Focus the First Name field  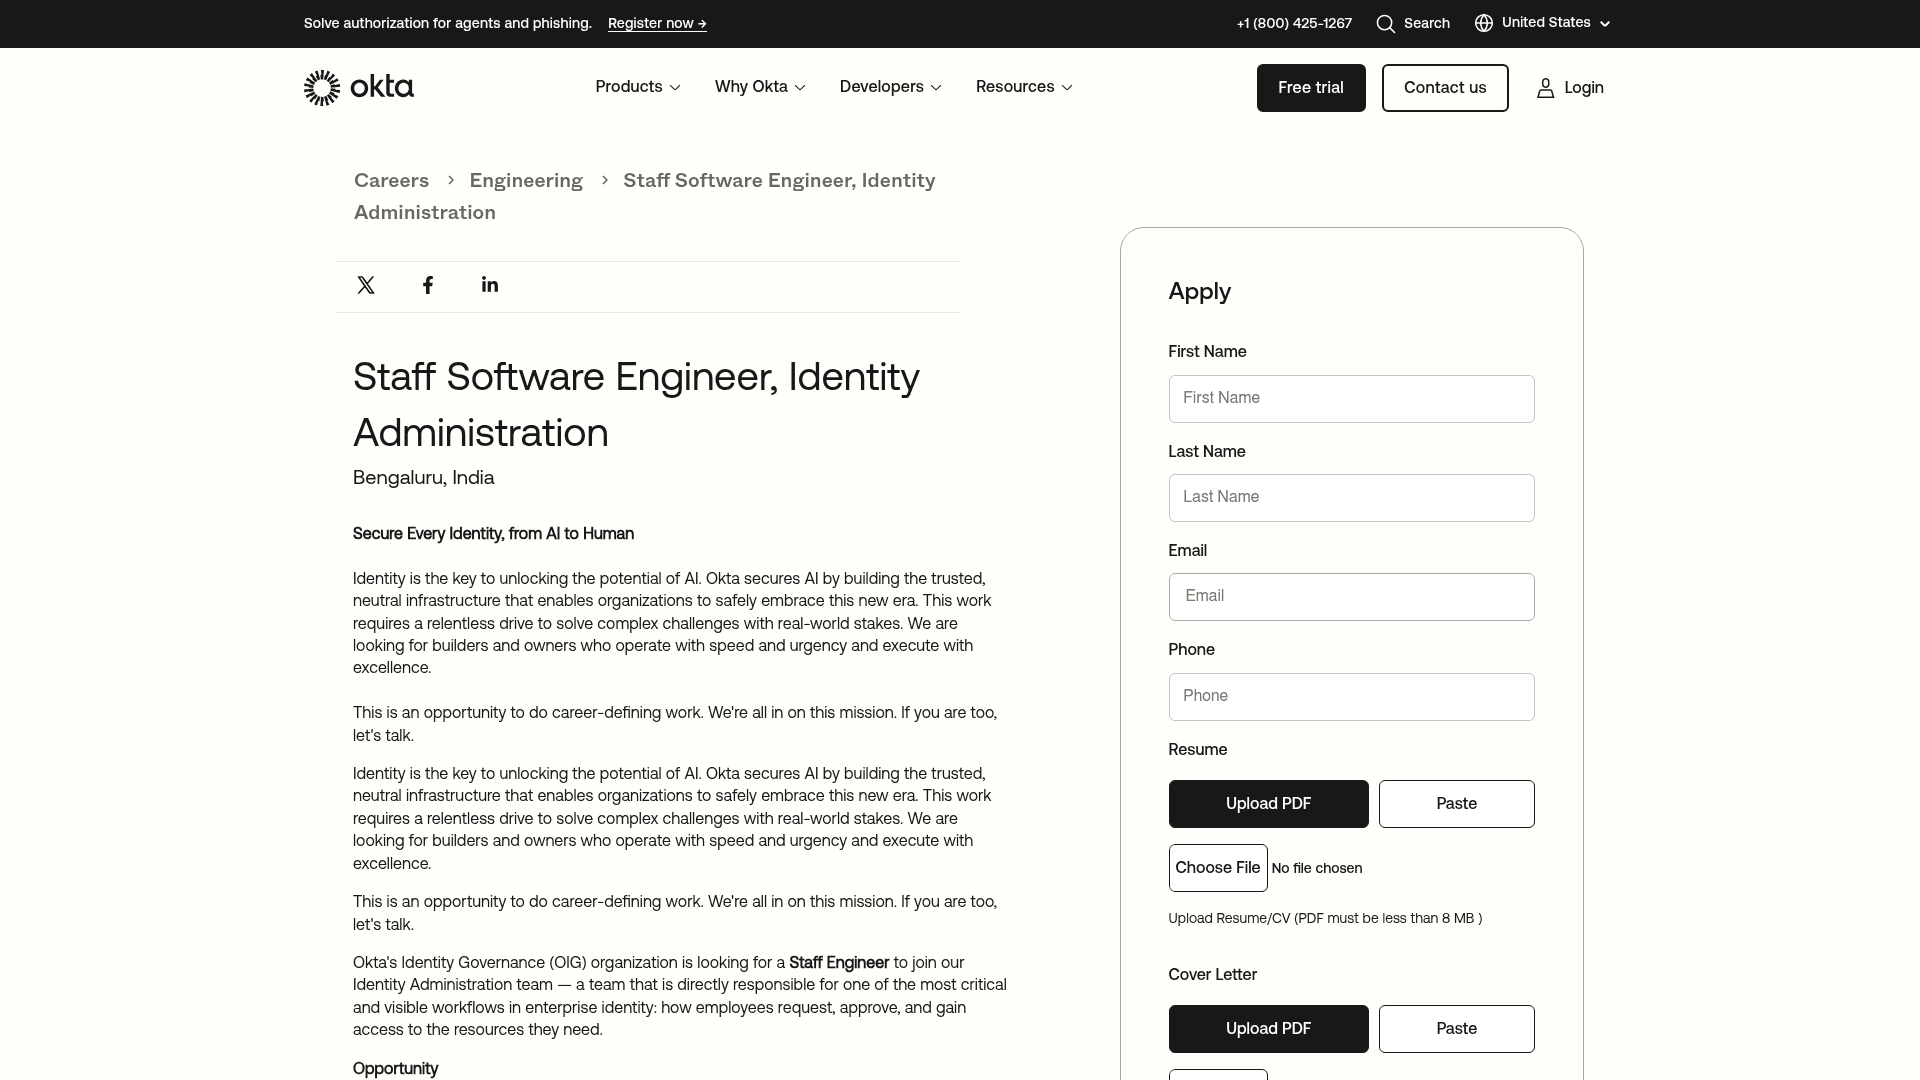pos(1351,399)
